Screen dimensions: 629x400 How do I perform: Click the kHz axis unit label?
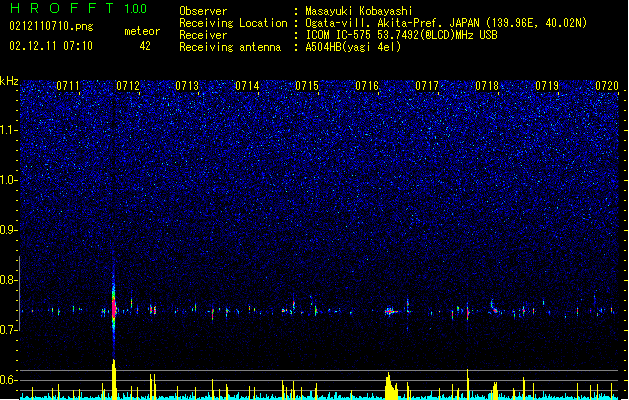tap(9, 81)
